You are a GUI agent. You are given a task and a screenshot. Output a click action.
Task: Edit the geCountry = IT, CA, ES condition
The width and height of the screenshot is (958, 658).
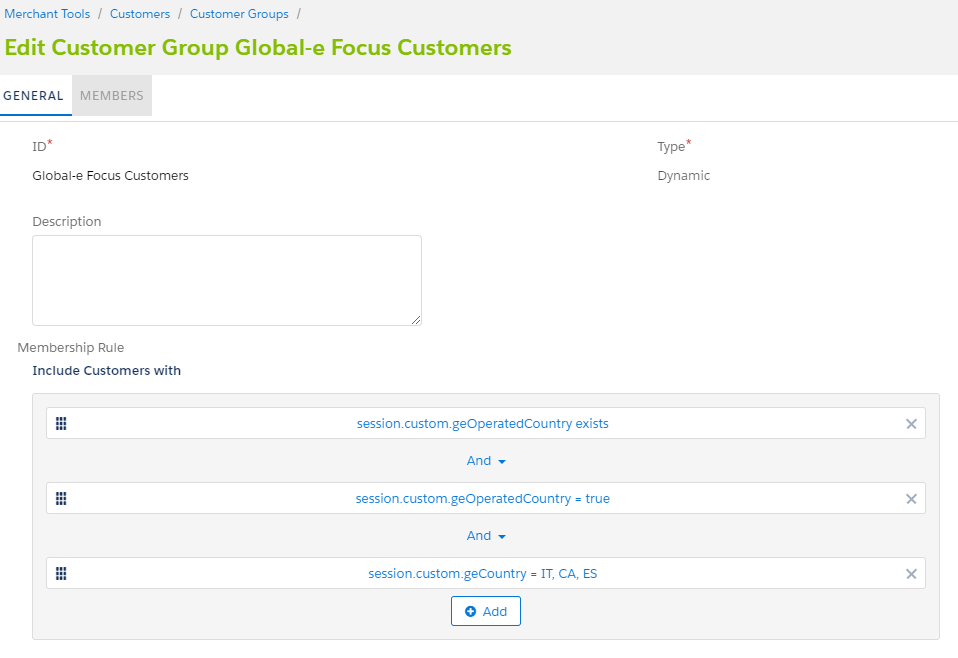483,574
